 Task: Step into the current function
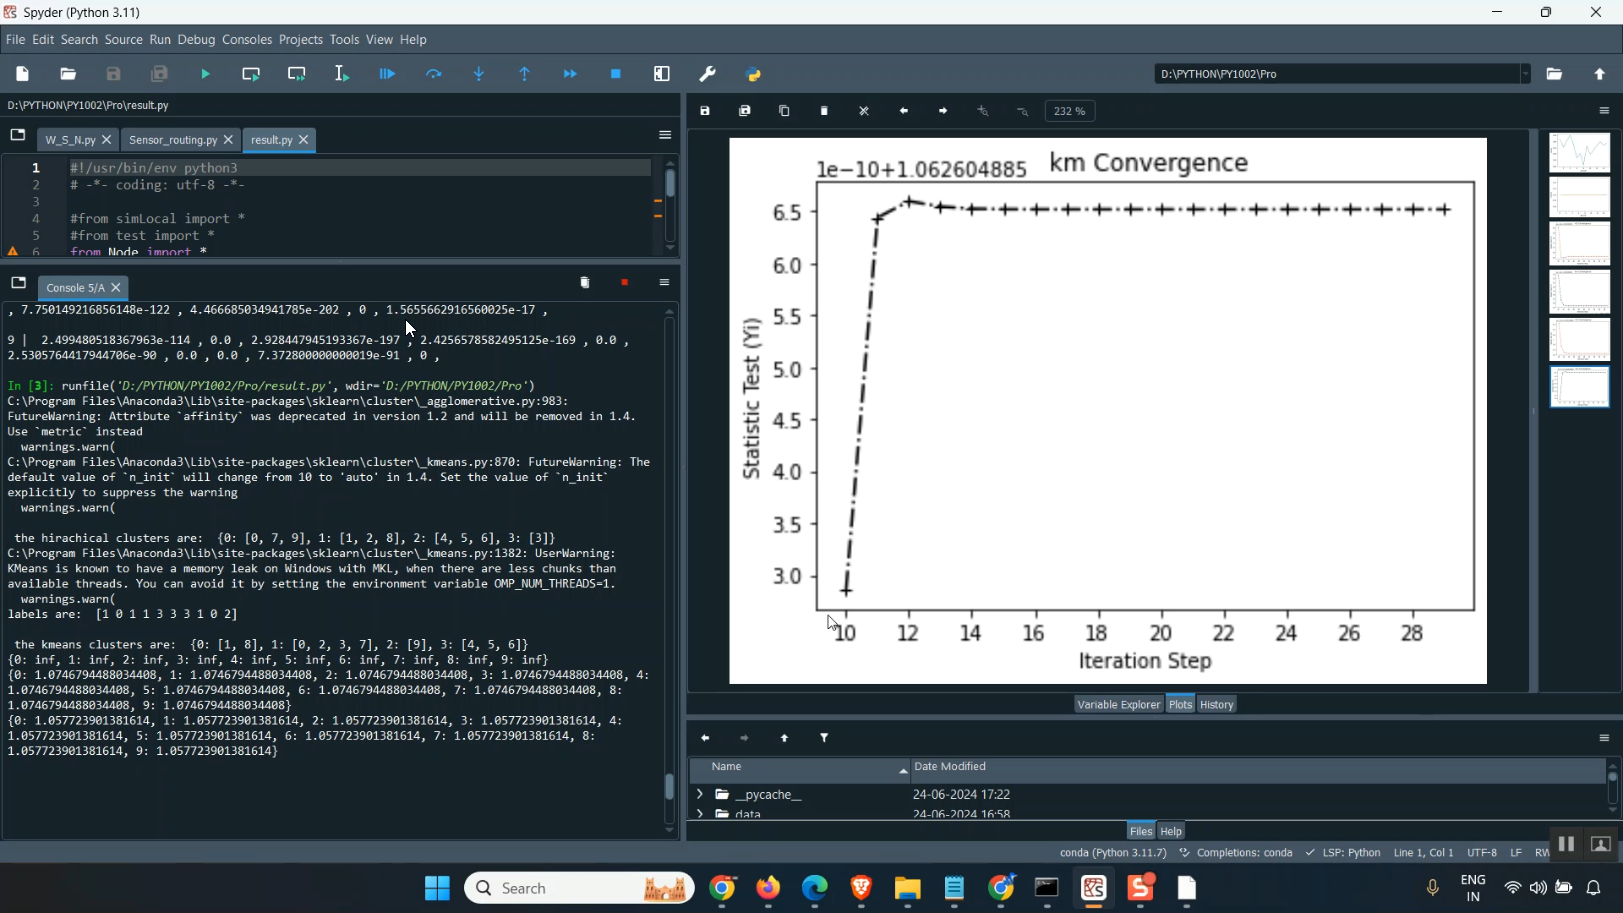point(479,73)
